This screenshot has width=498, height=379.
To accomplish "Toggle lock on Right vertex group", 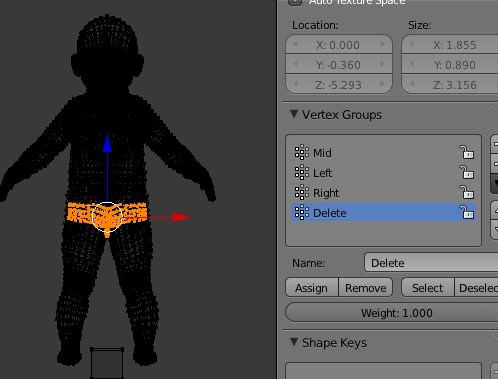I will [x=467, y=192].
